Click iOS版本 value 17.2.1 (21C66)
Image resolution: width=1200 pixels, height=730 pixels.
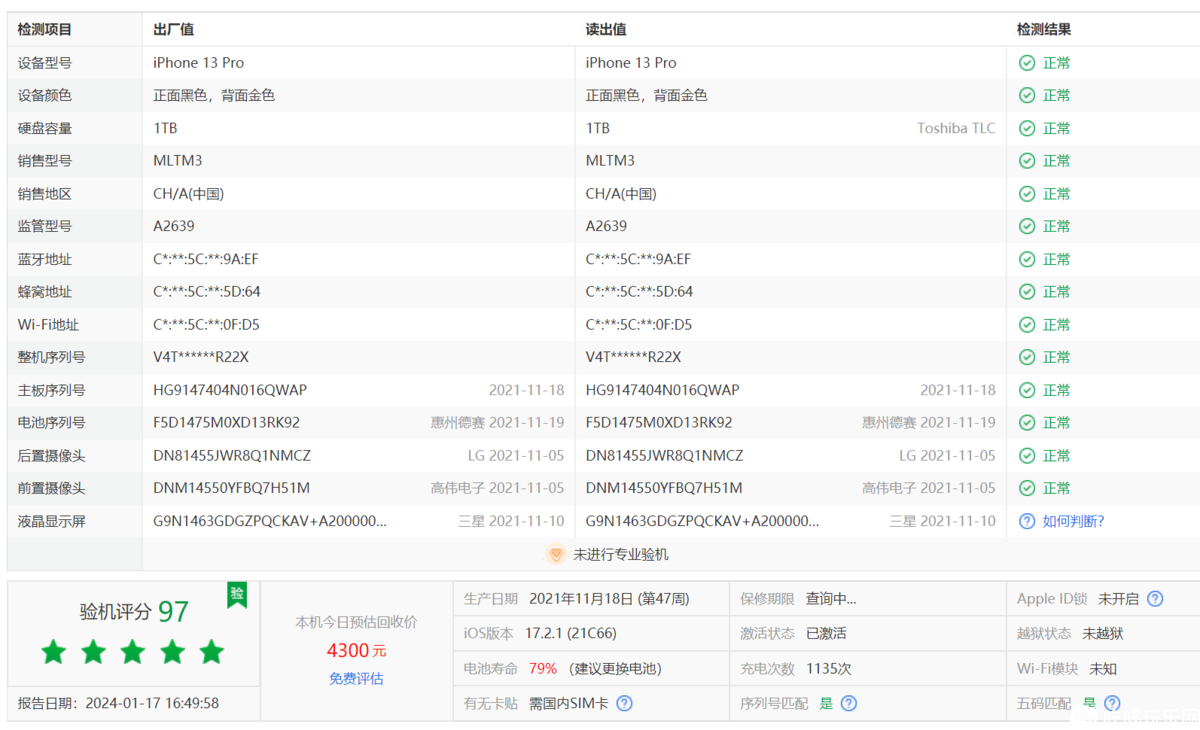(571, 633)
